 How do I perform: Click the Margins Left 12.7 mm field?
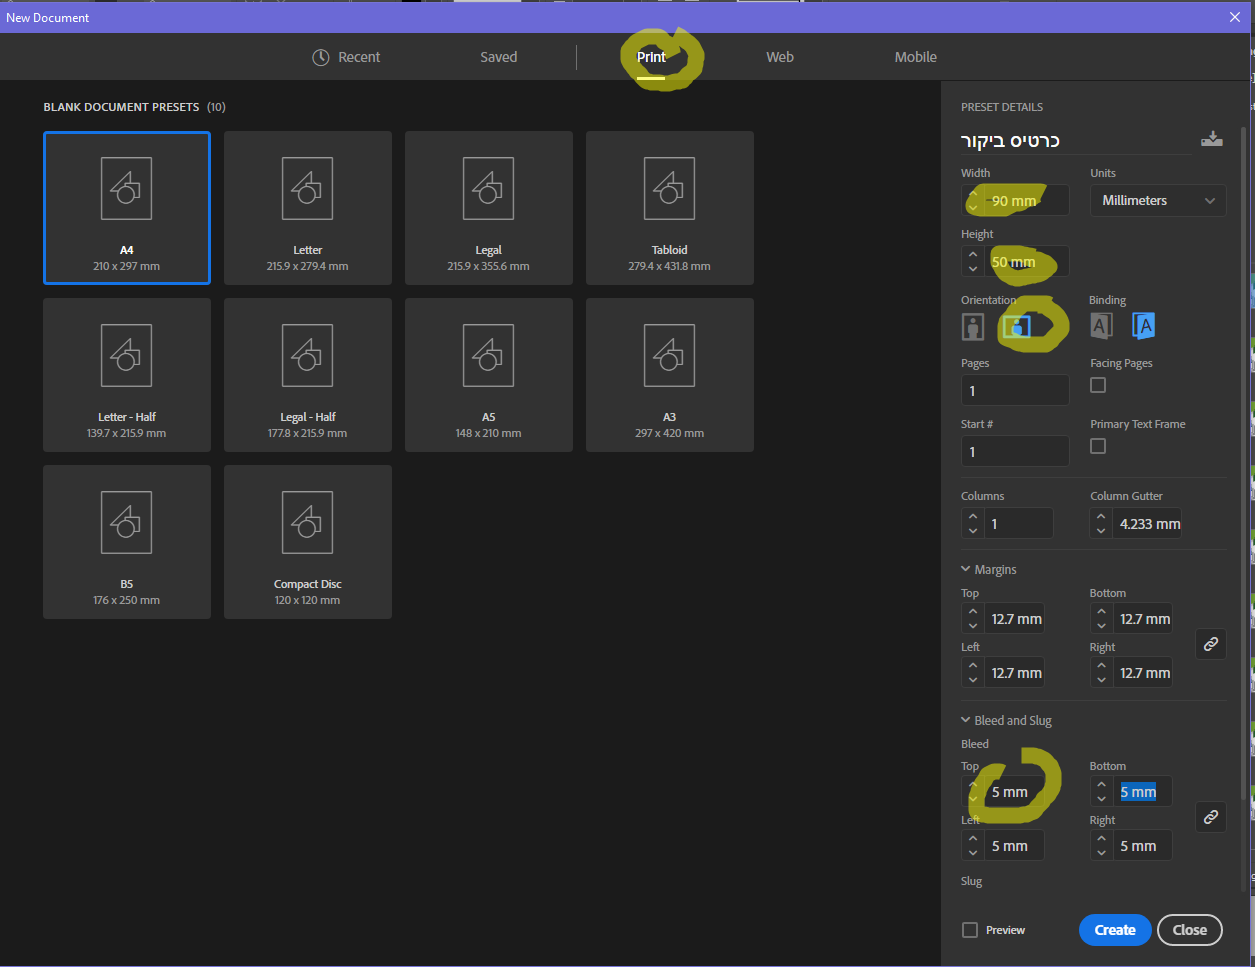(x=1015, y=673)
